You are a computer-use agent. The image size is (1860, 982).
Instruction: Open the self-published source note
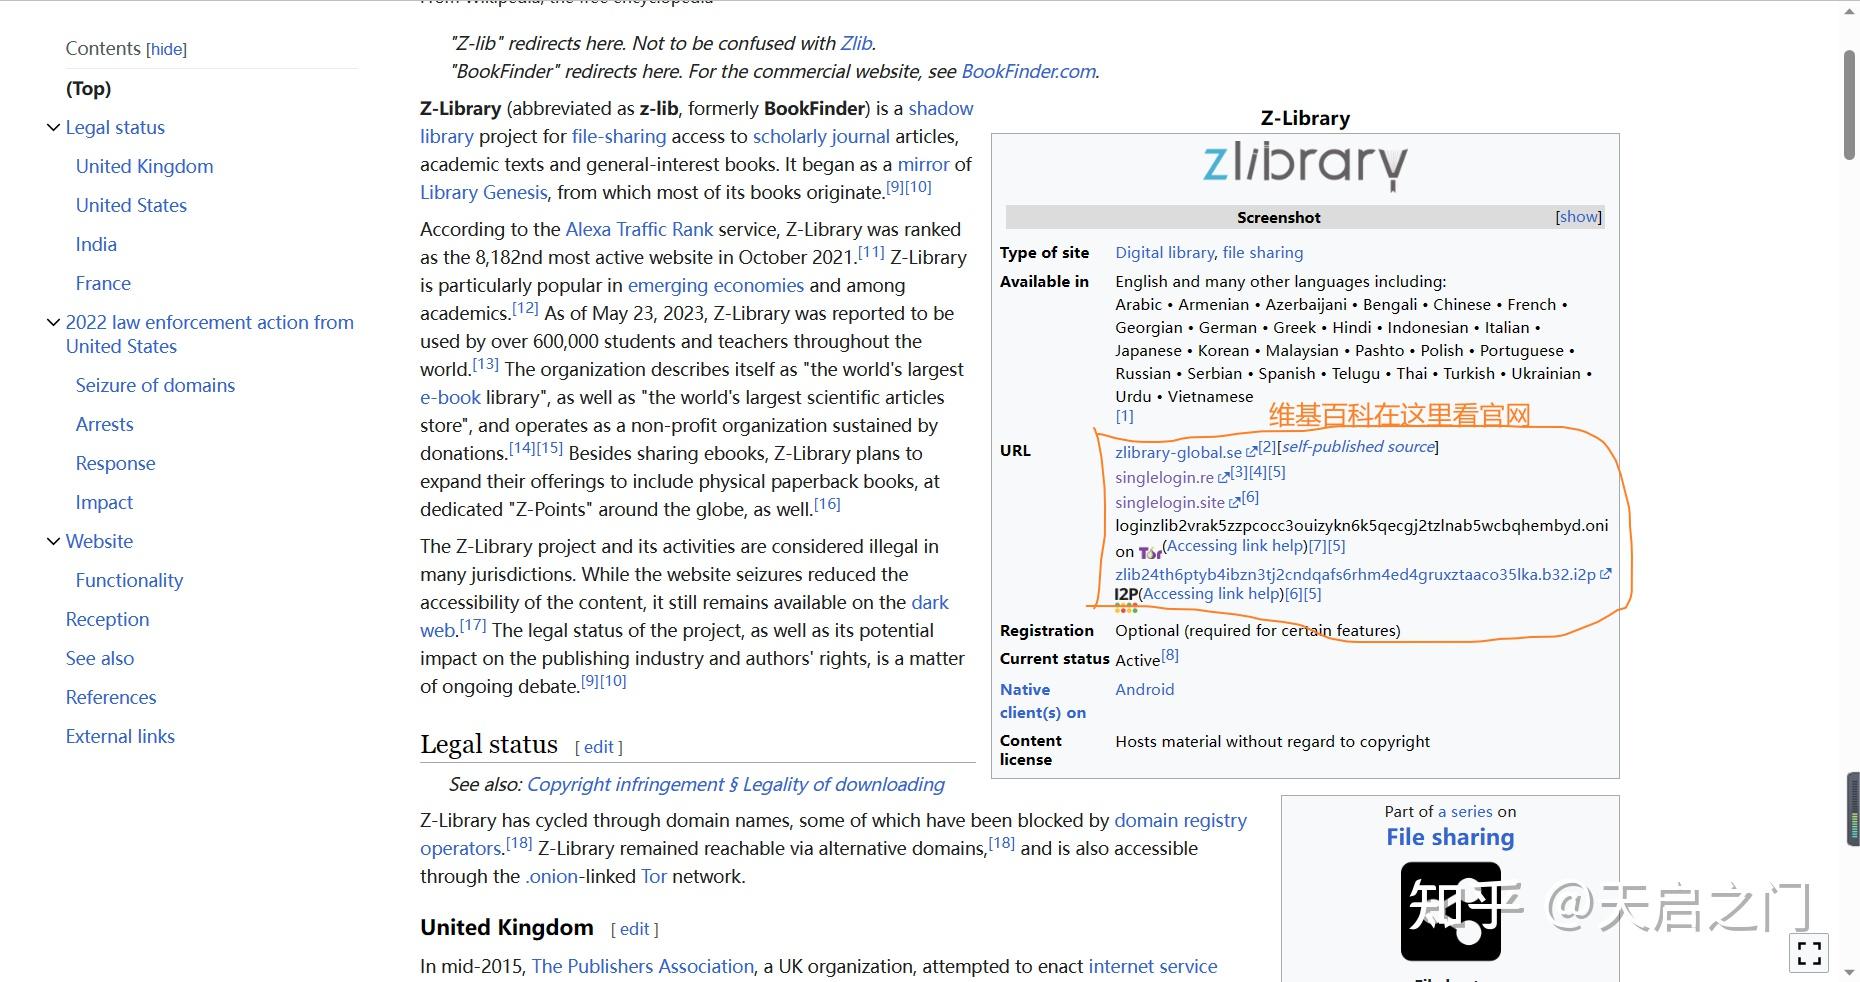coord(1359,446)
